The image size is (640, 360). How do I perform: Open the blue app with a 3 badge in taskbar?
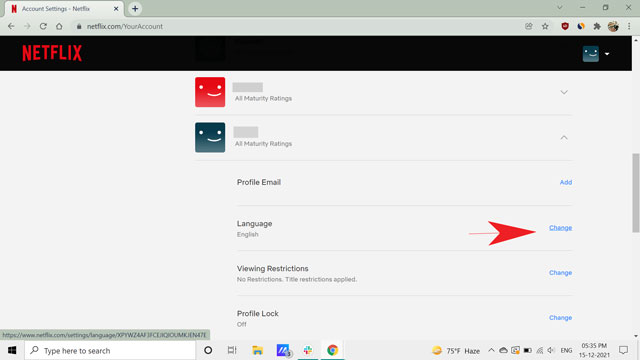[283, 350]
